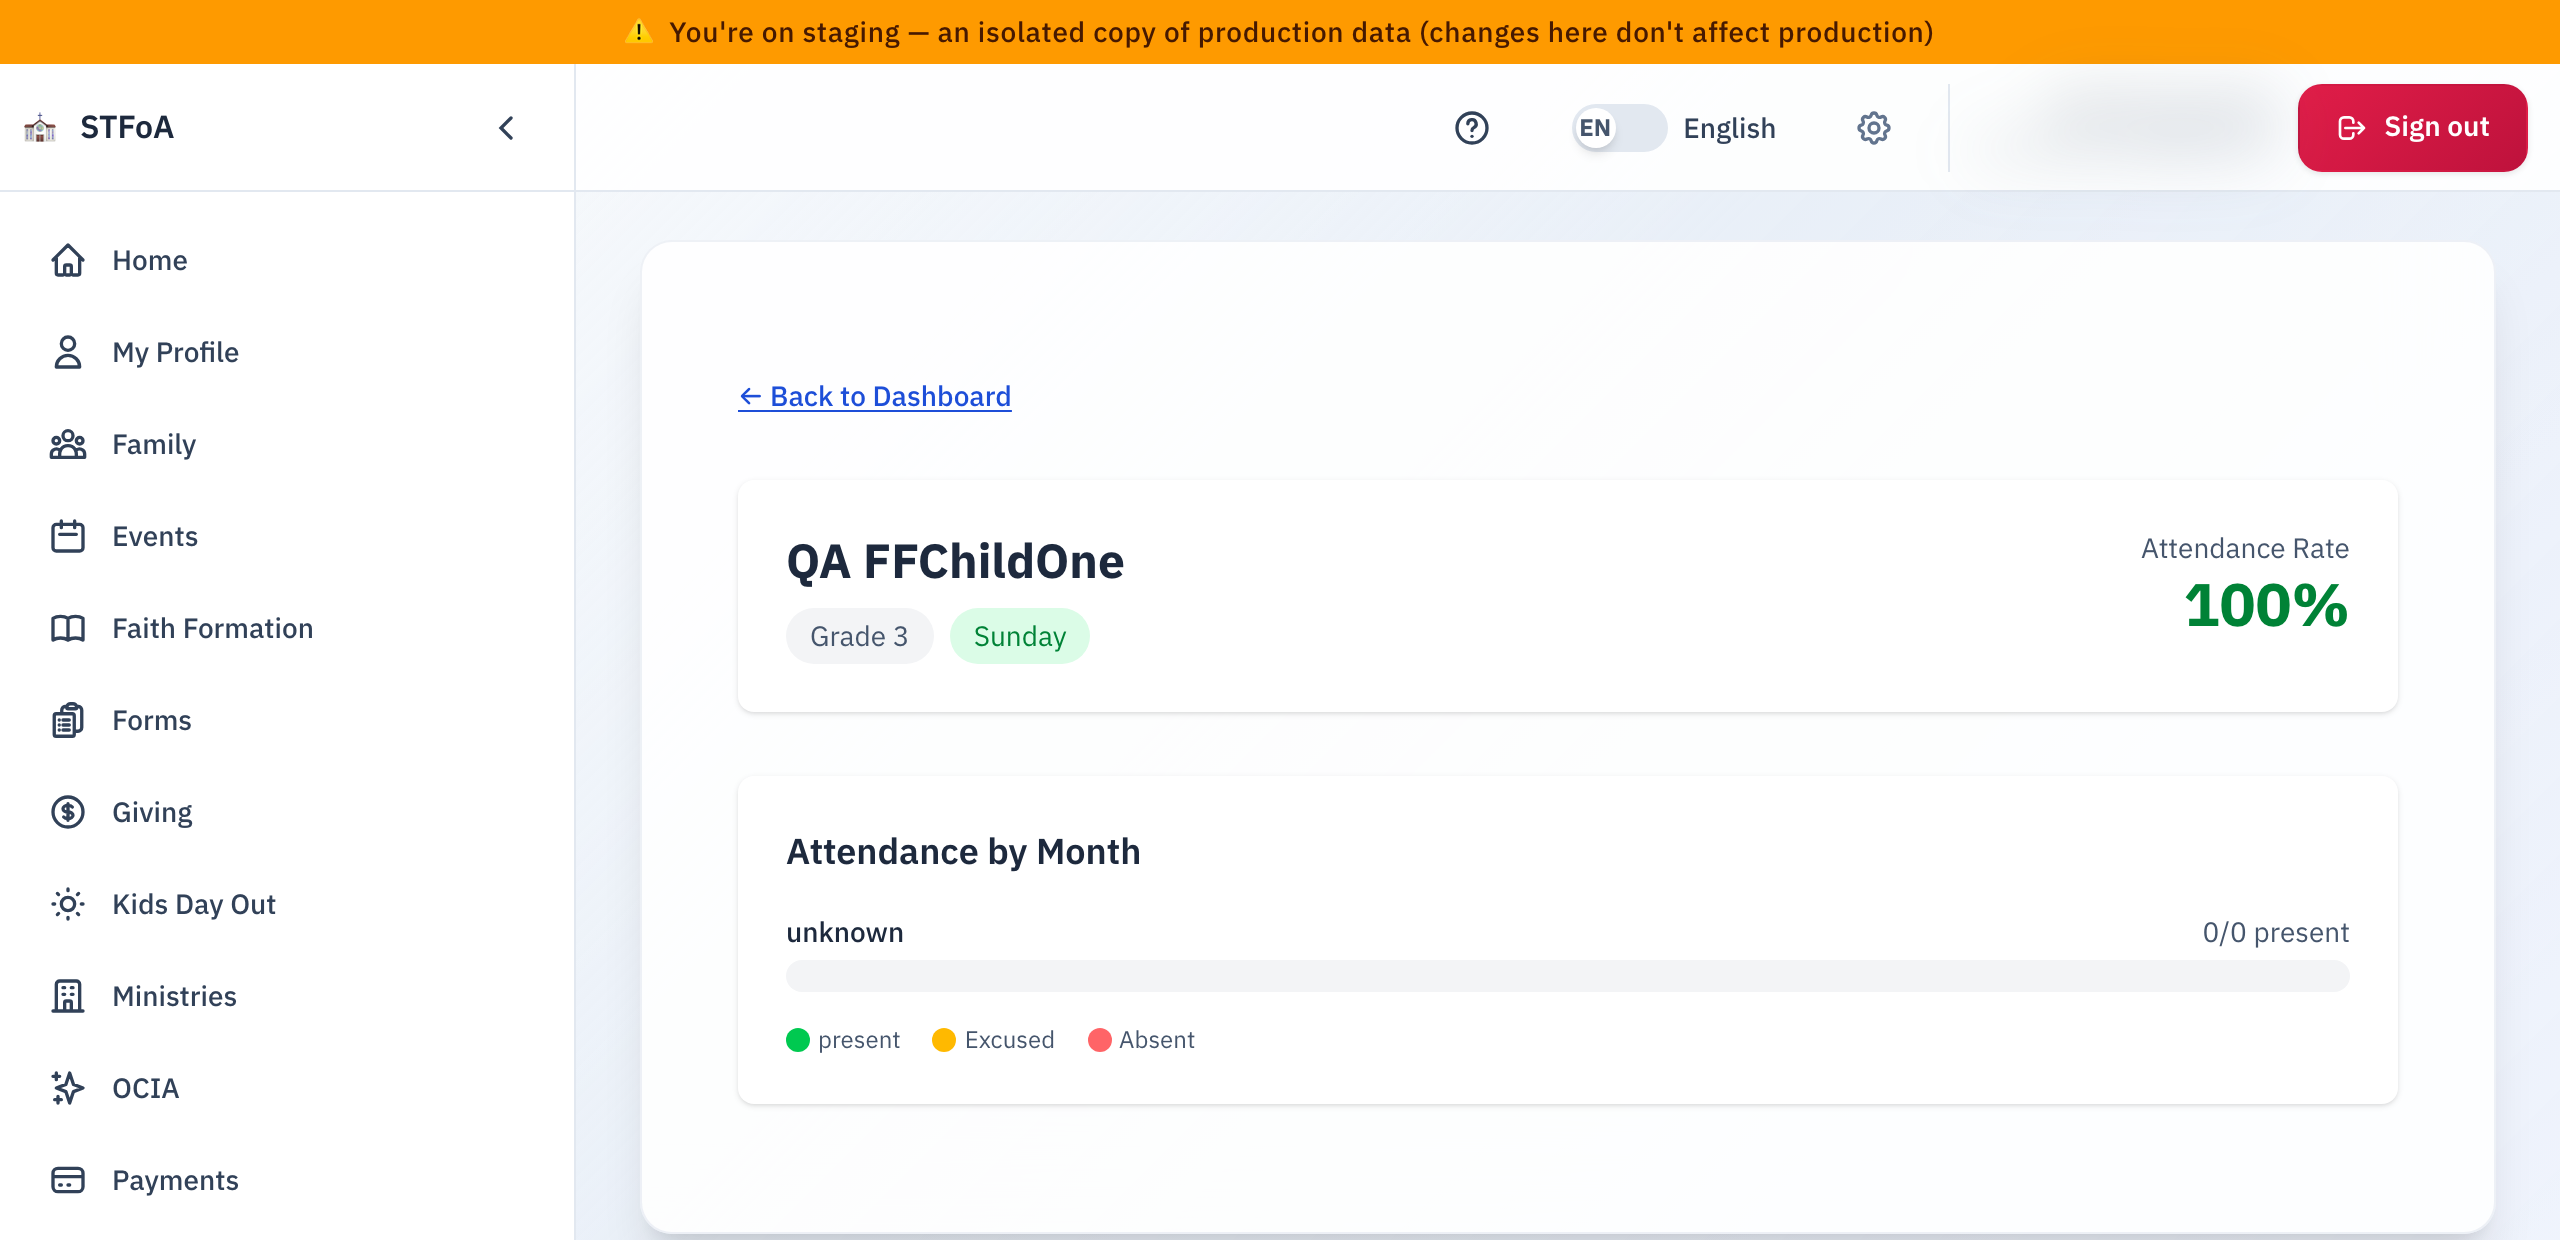The height and width of the screenshot is (1240, 2560).
Task: Click the Family group icon
Action: (68, 444)
